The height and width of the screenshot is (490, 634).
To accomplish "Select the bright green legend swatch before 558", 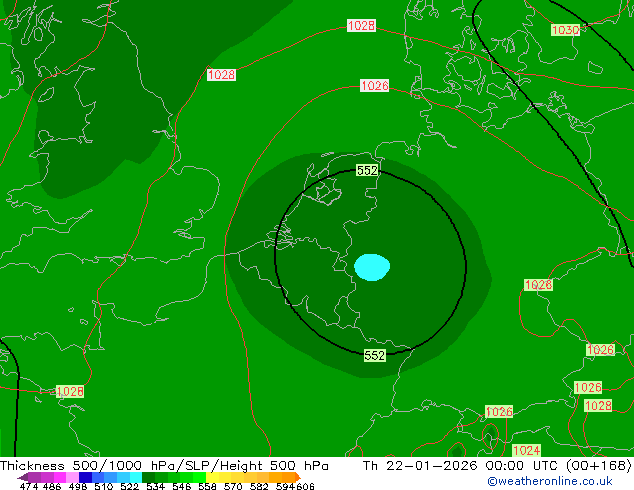I will (199, 477).
